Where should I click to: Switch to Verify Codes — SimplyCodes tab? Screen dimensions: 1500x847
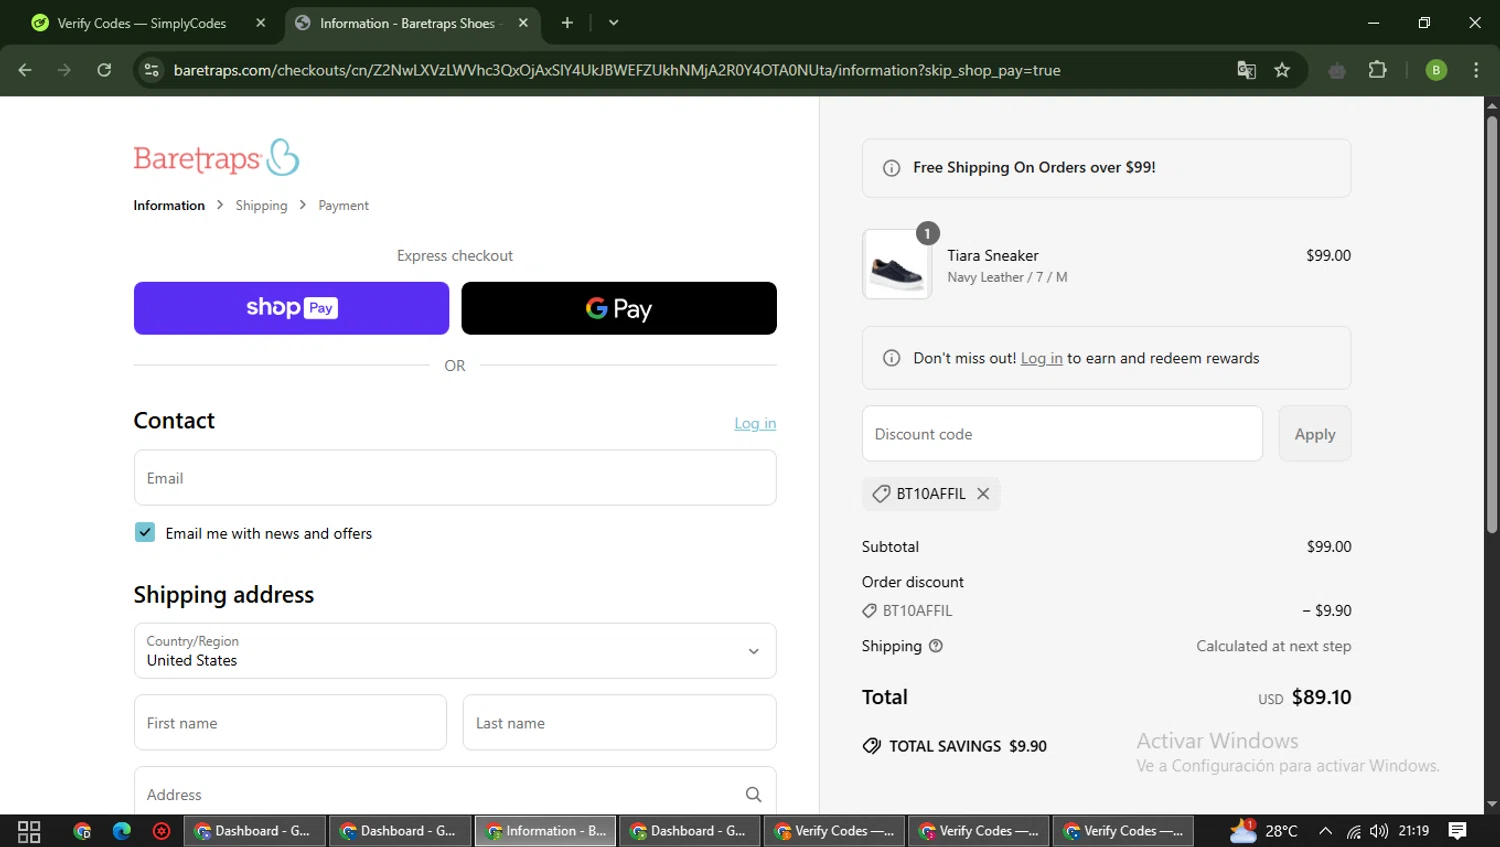click(x=142, y=23)
